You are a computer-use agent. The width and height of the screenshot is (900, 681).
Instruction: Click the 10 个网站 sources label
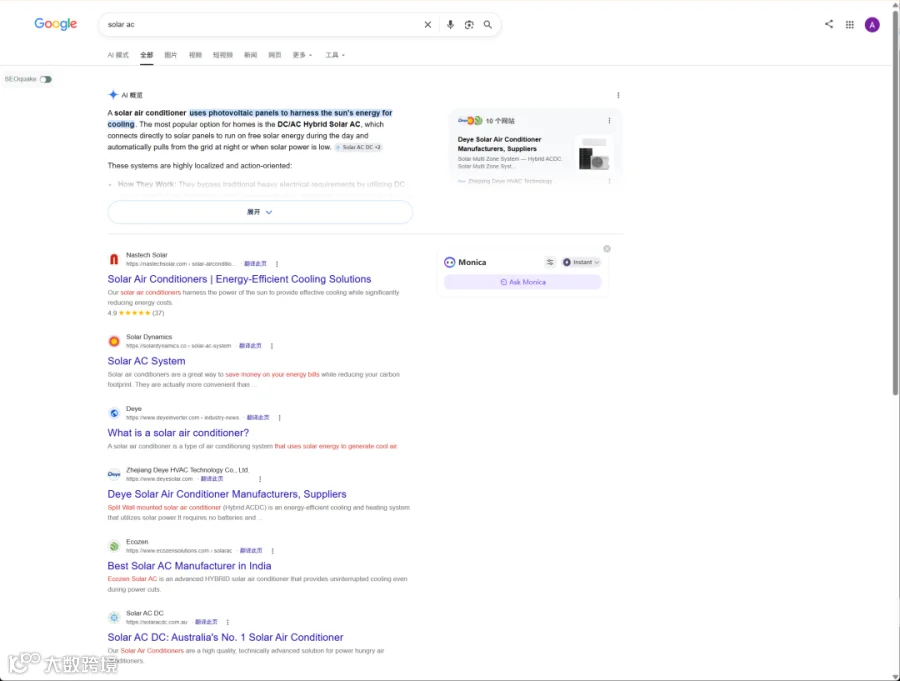[500, 121]
